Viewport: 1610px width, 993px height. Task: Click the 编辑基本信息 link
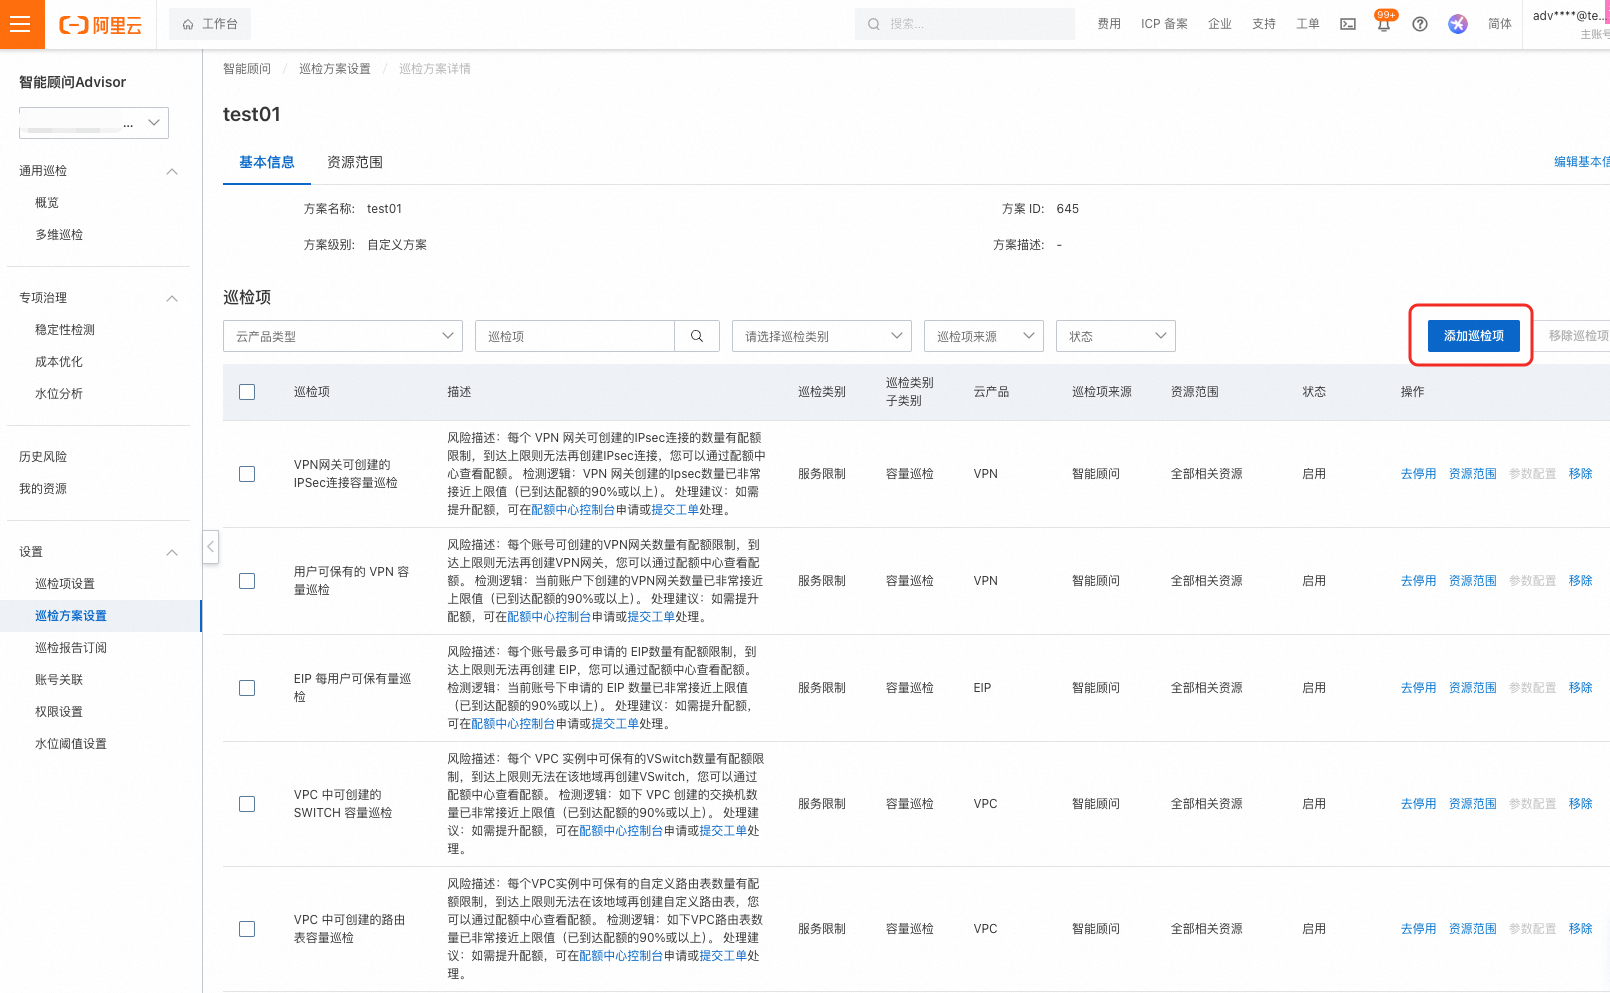point(1581,162)
